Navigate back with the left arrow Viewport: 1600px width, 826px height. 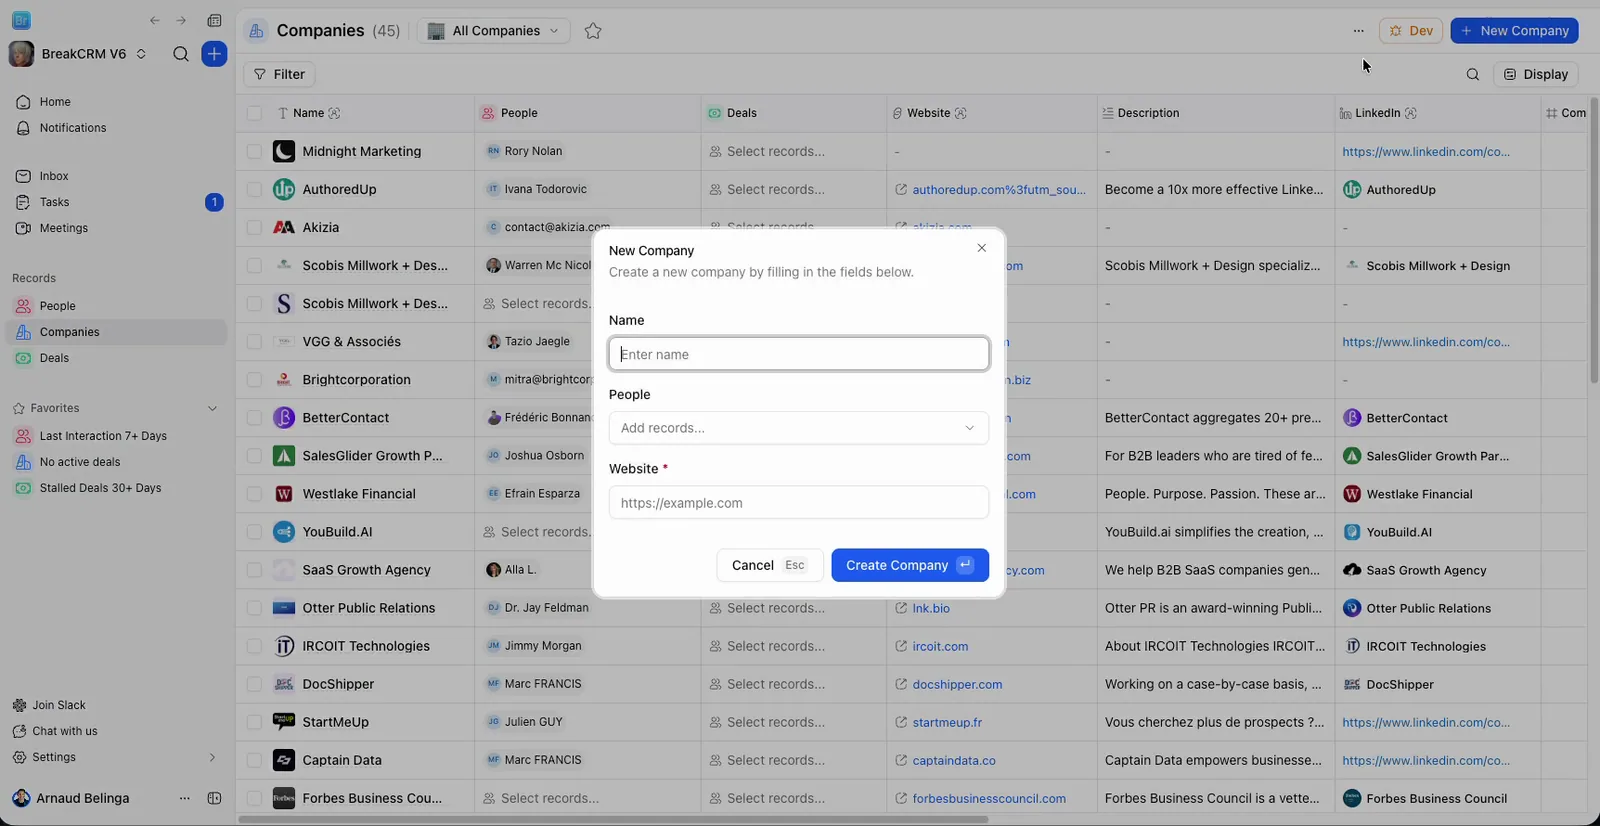point(155,21)
